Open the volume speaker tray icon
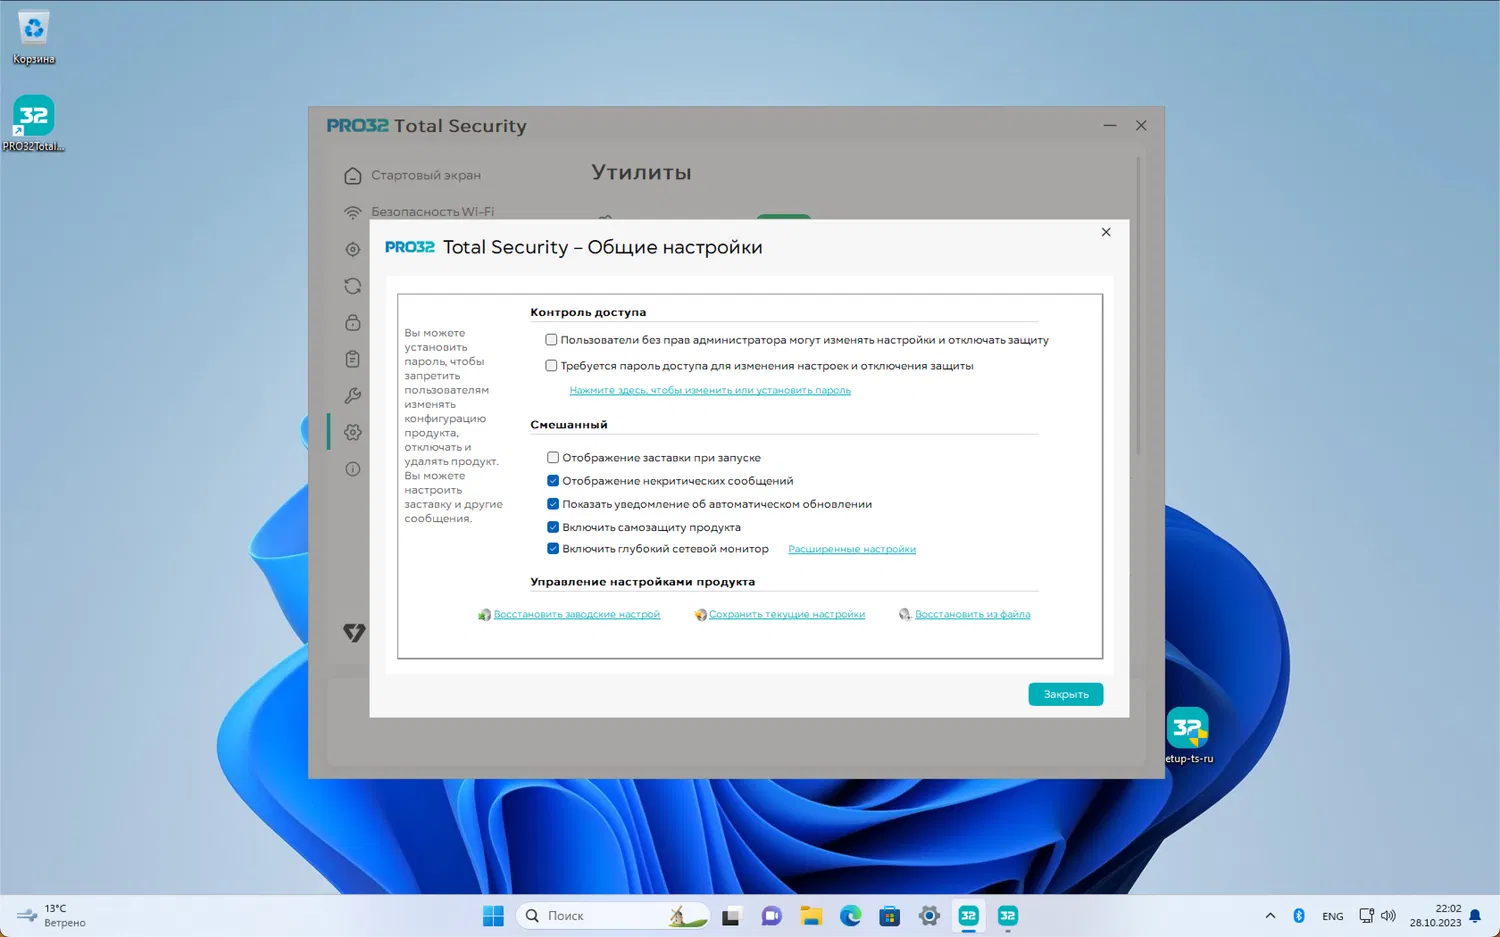Screen dimensions: 1500x937 [1388, 916]
